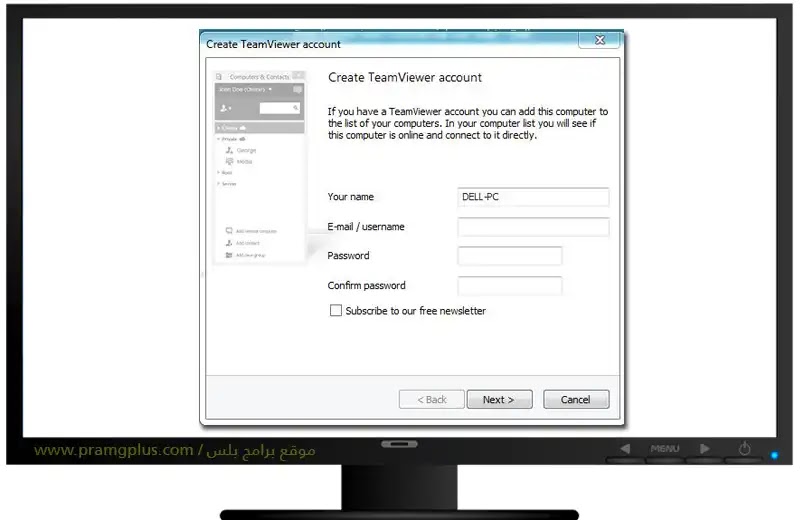The height and width of the screenshot is (520, 800).
Task: Click the Create TeamViewer account heading text
Action: click(405, 78)
